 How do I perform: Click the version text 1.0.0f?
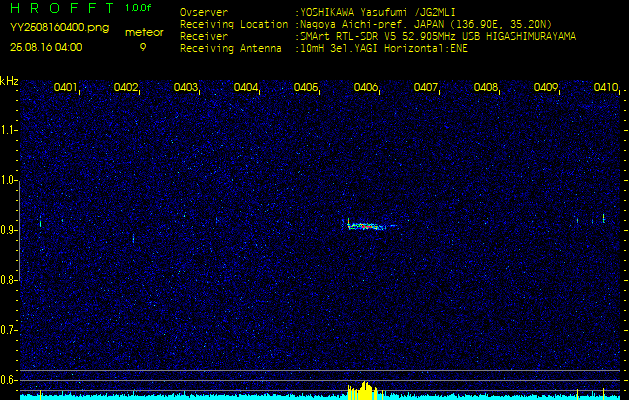point(138,8)
